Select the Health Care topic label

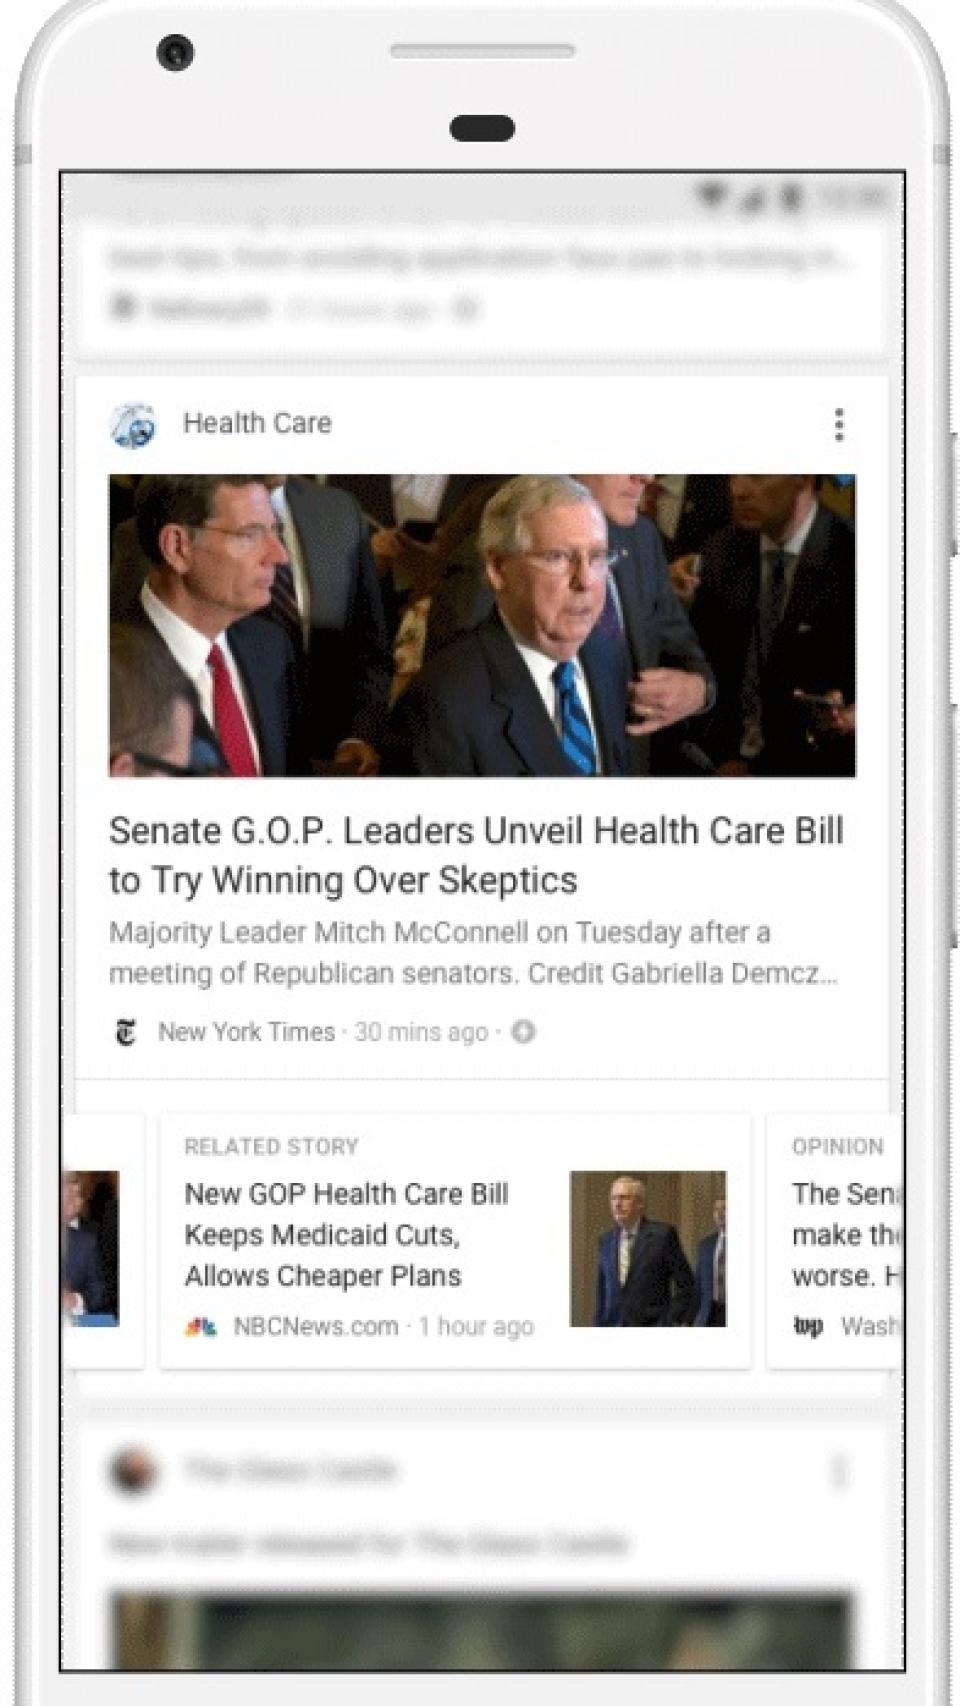(x=257, y=423)
